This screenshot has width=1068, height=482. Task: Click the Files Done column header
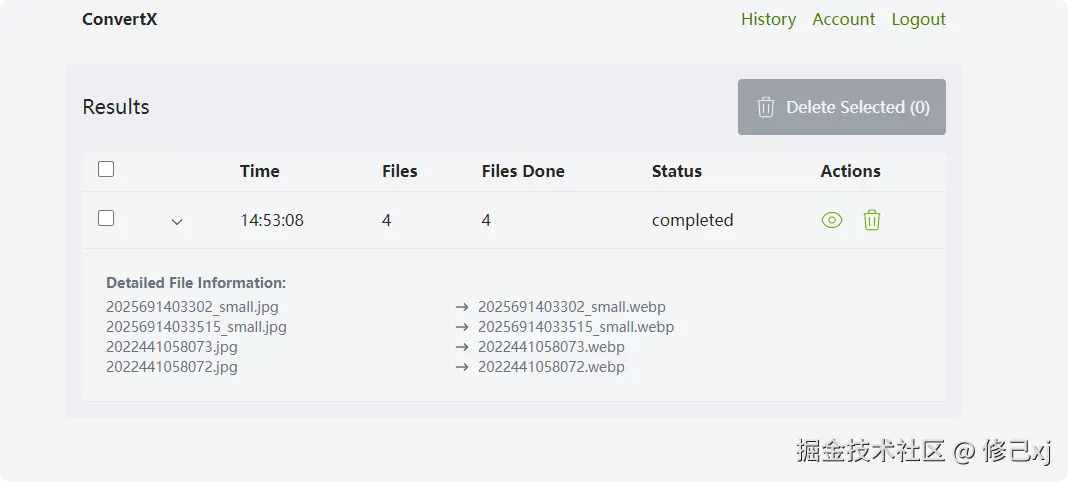pyautogui.click(x=523, y=171)
